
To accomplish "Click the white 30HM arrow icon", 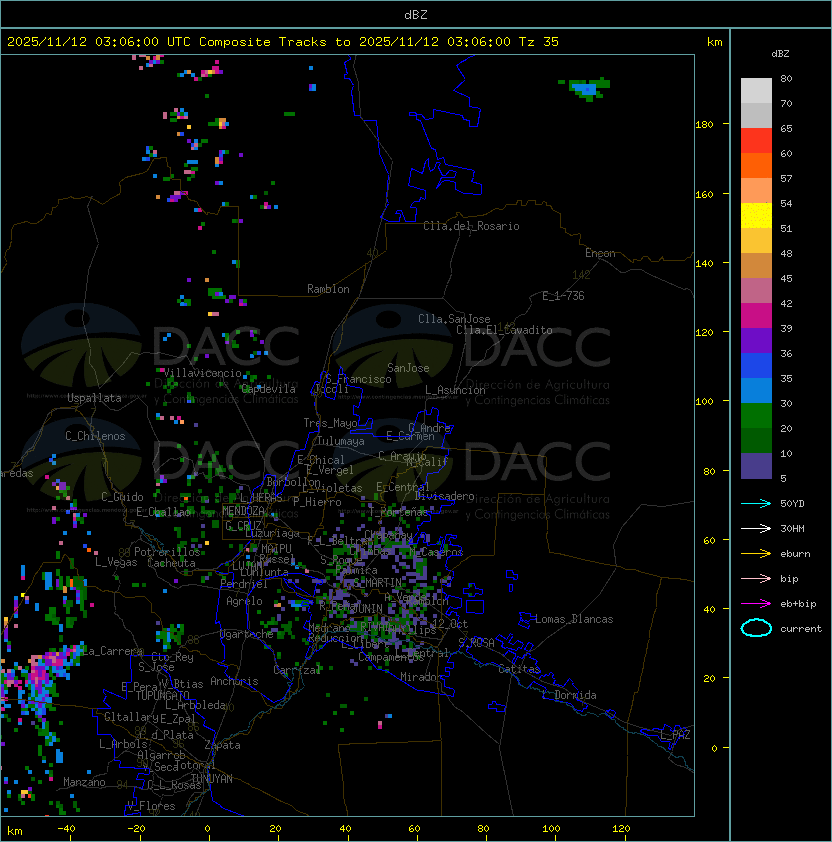I will (756, 528).
